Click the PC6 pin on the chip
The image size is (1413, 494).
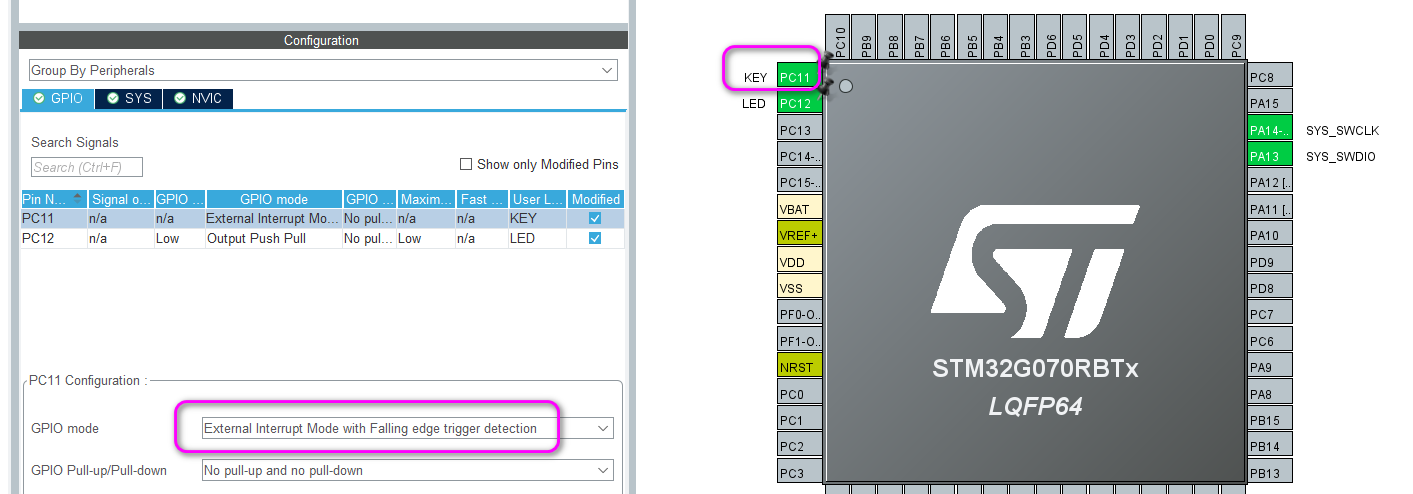coord(1270,341)
